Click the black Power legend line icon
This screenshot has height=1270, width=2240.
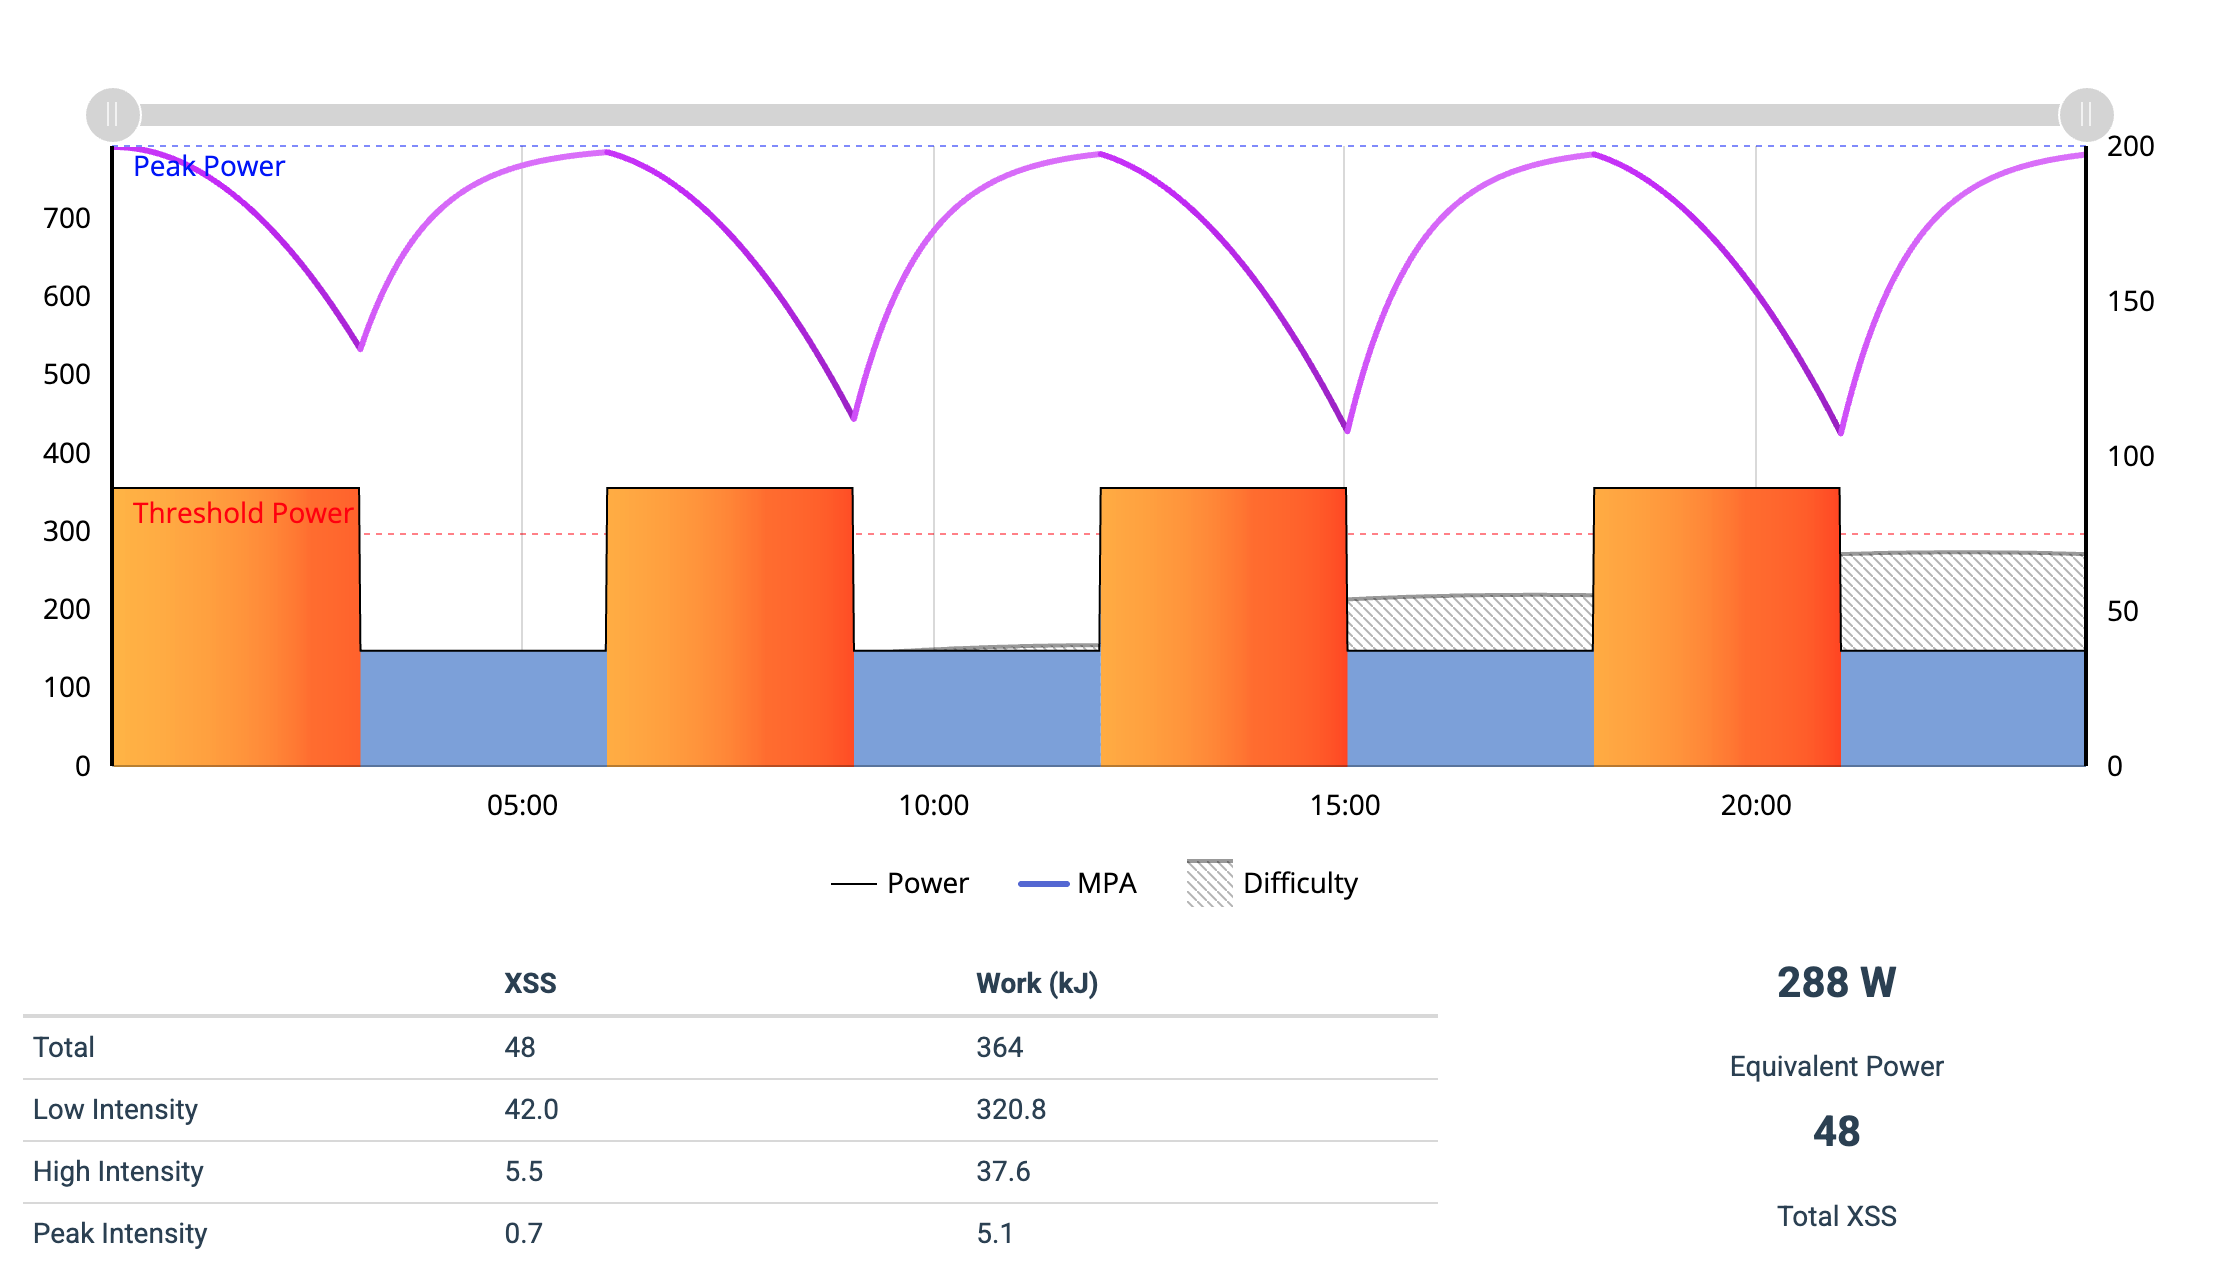tap(853, 884)
